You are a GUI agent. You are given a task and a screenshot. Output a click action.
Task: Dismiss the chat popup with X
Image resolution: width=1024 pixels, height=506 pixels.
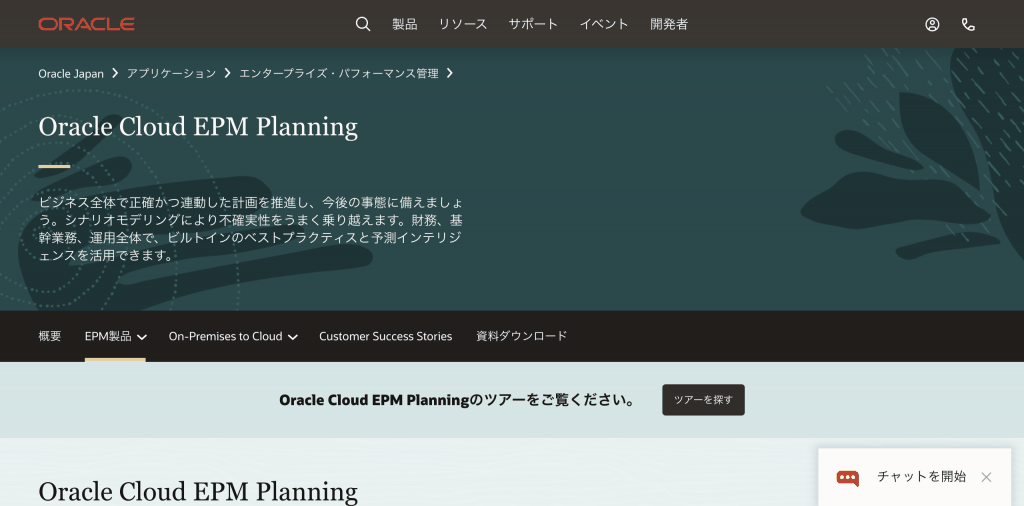coord(986,477)
